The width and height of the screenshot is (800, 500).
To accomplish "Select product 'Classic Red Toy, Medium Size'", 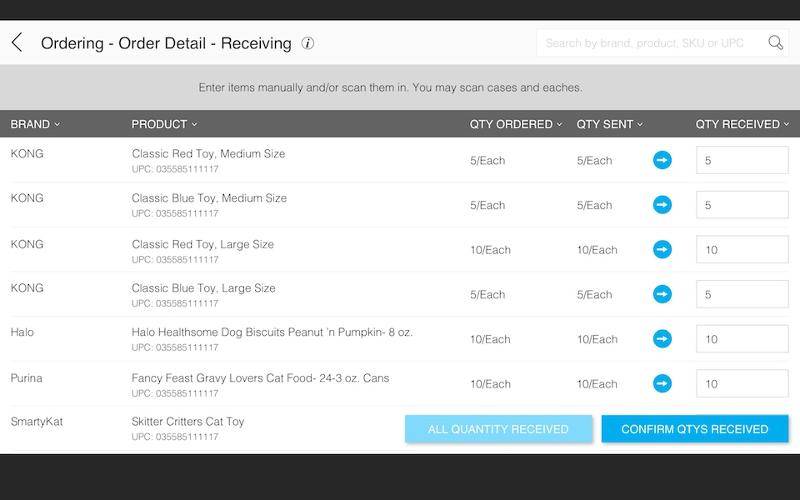I will 208,154.
